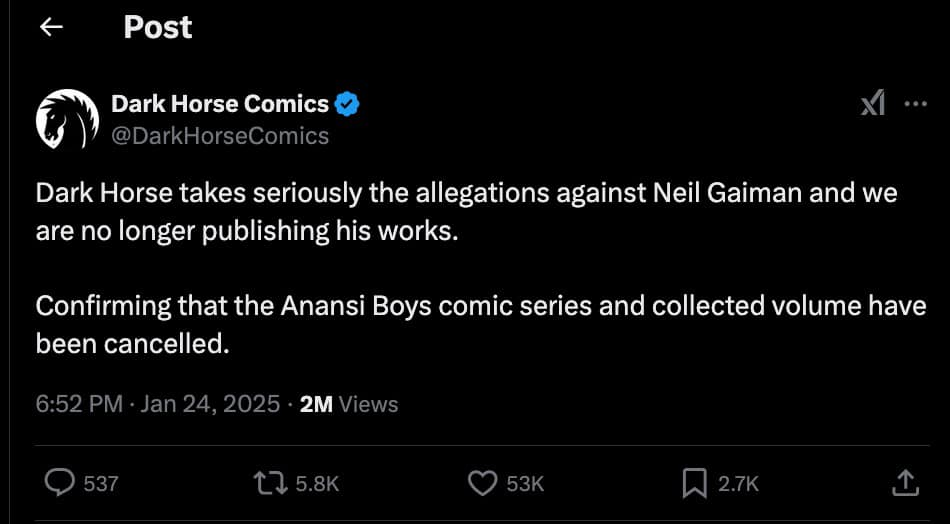Open the Dark Horse Comics display name link
The height and width of the screenshot is (524, 950).
click(220, 105)
